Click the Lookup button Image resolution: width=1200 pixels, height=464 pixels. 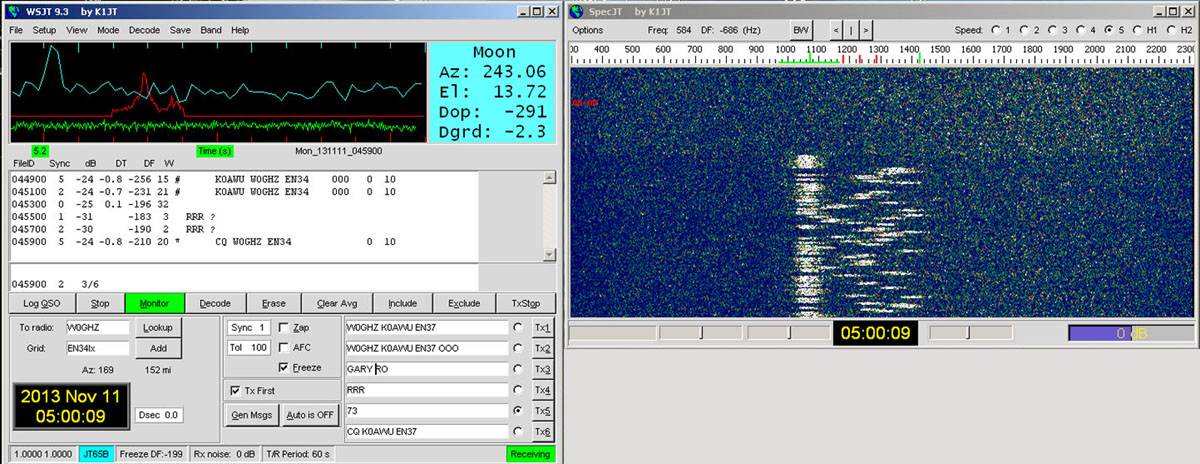click(158, 327)
